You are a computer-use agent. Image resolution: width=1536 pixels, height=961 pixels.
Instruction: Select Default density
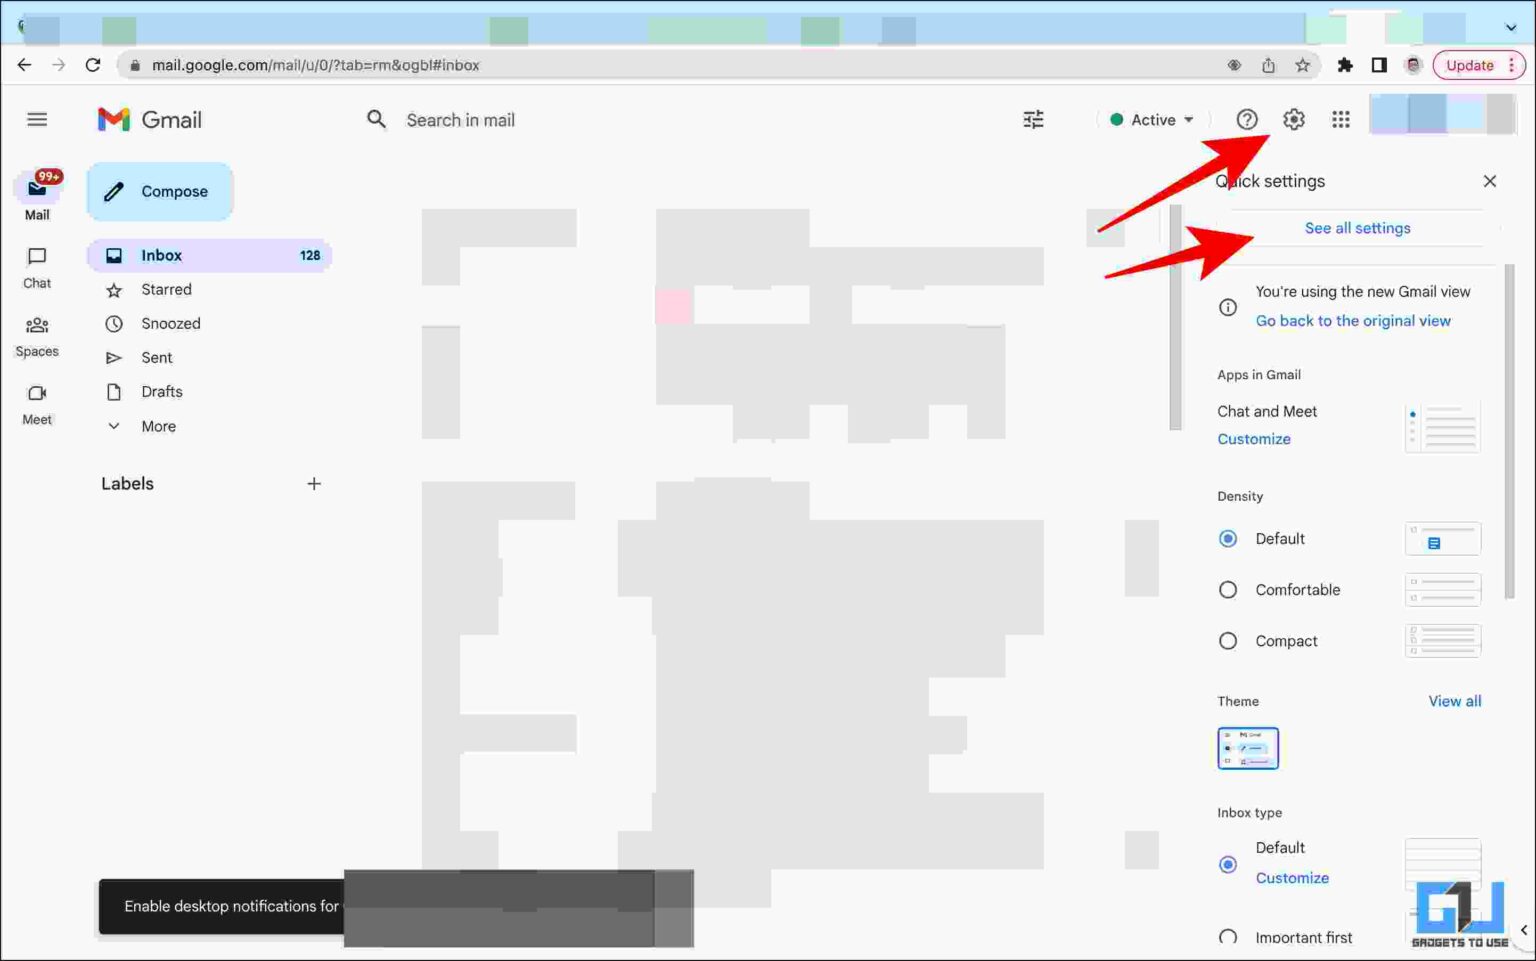tap(1228, 539)
